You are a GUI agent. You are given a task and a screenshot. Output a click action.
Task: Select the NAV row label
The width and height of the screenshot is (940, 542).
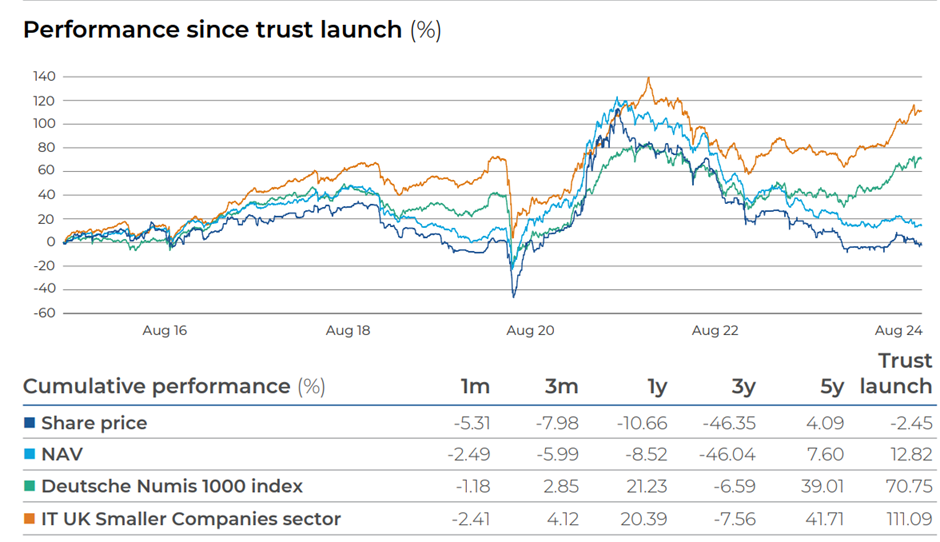pos(62,454)
